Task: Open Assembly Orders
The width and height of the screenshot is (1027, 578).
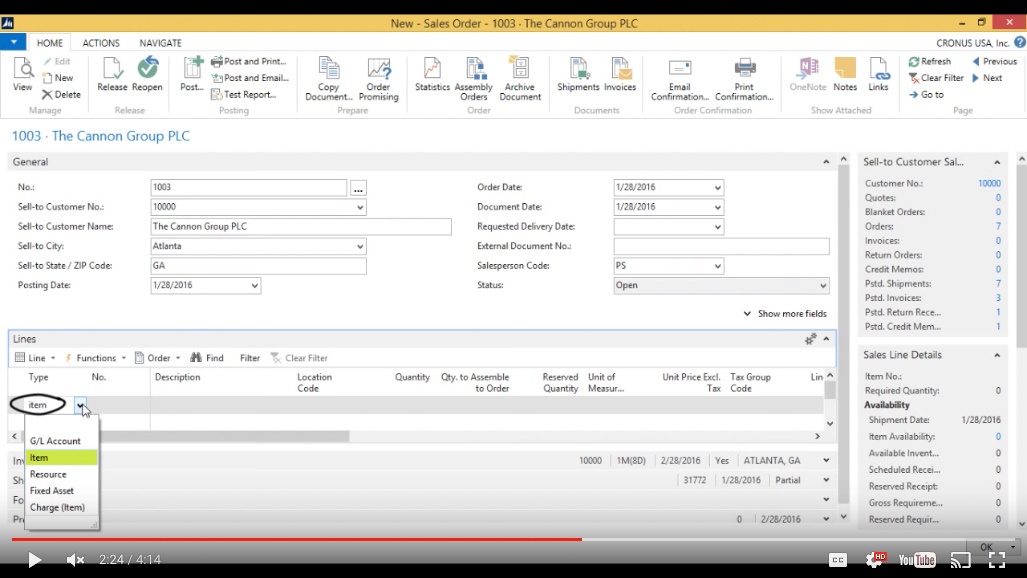Action: click(474, 79)
